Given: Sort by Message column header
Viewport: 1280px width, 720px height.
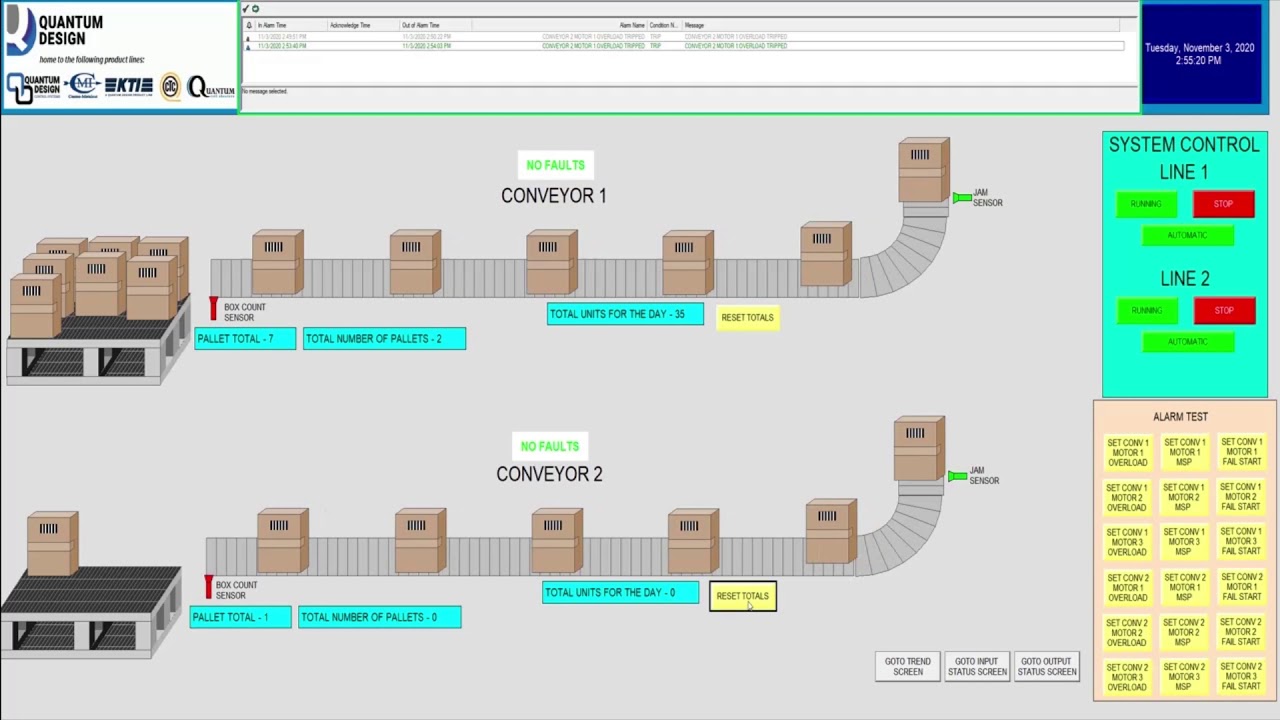Looking at the screenshot, I should click(903, 25).
